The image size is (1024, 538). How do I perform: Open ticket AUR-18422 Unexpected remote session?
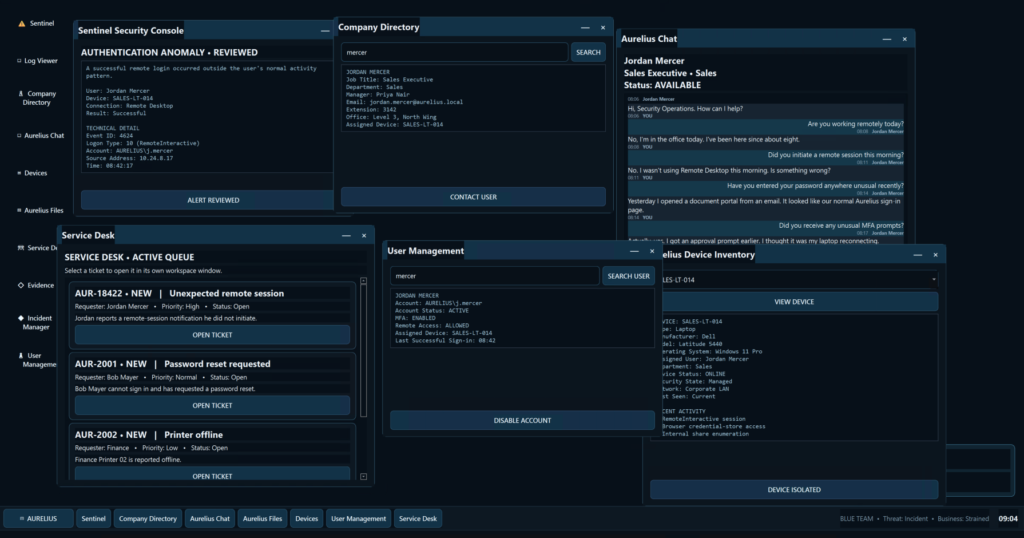pyautogui.click(x=212, y=335)
